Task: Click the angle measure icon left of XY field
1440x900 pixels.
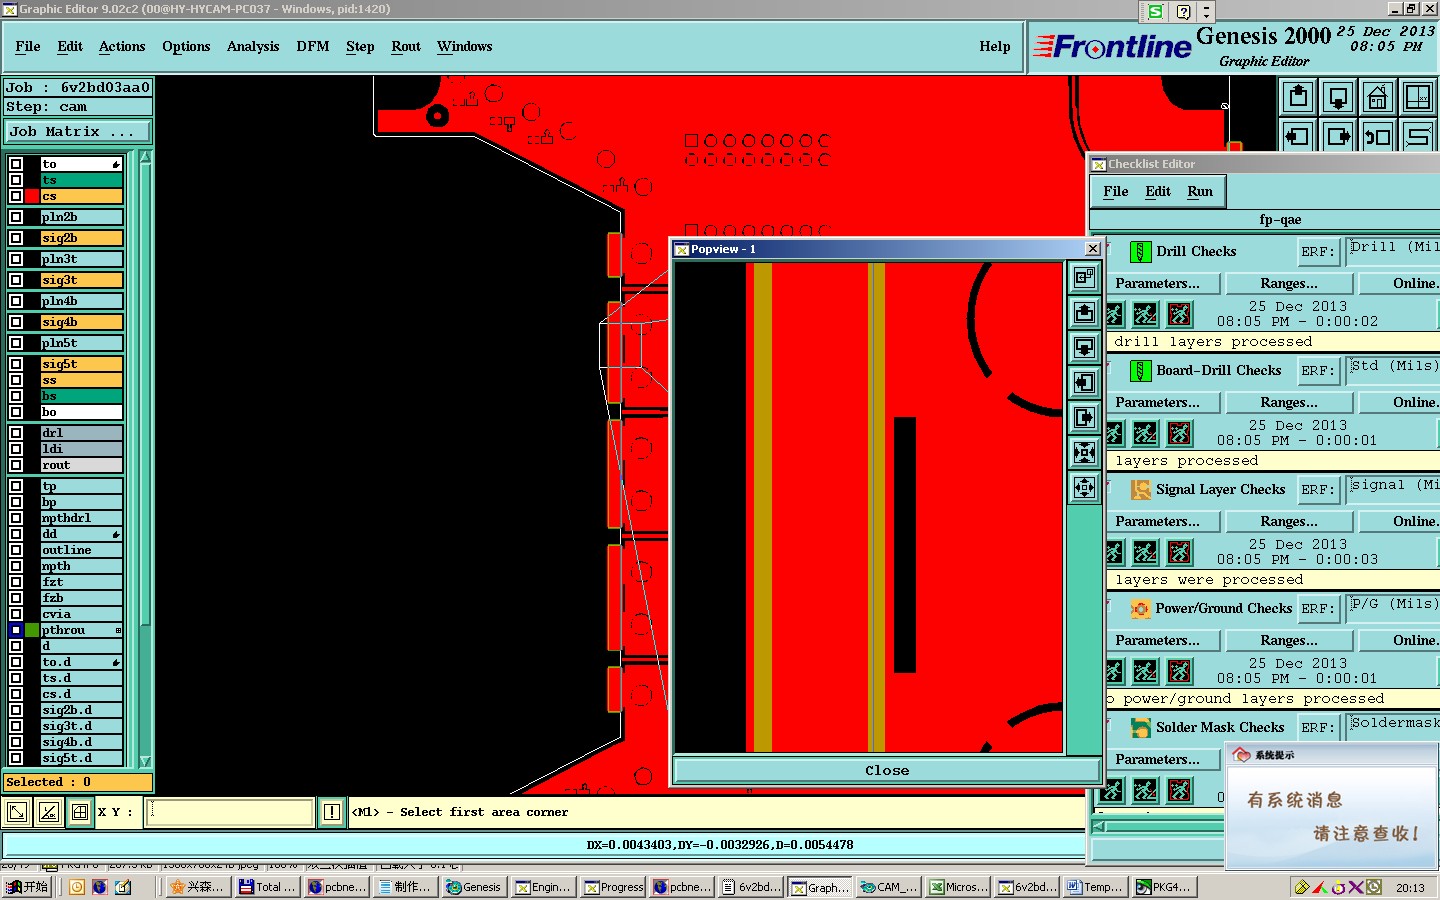Action: [x=49, y=812]
